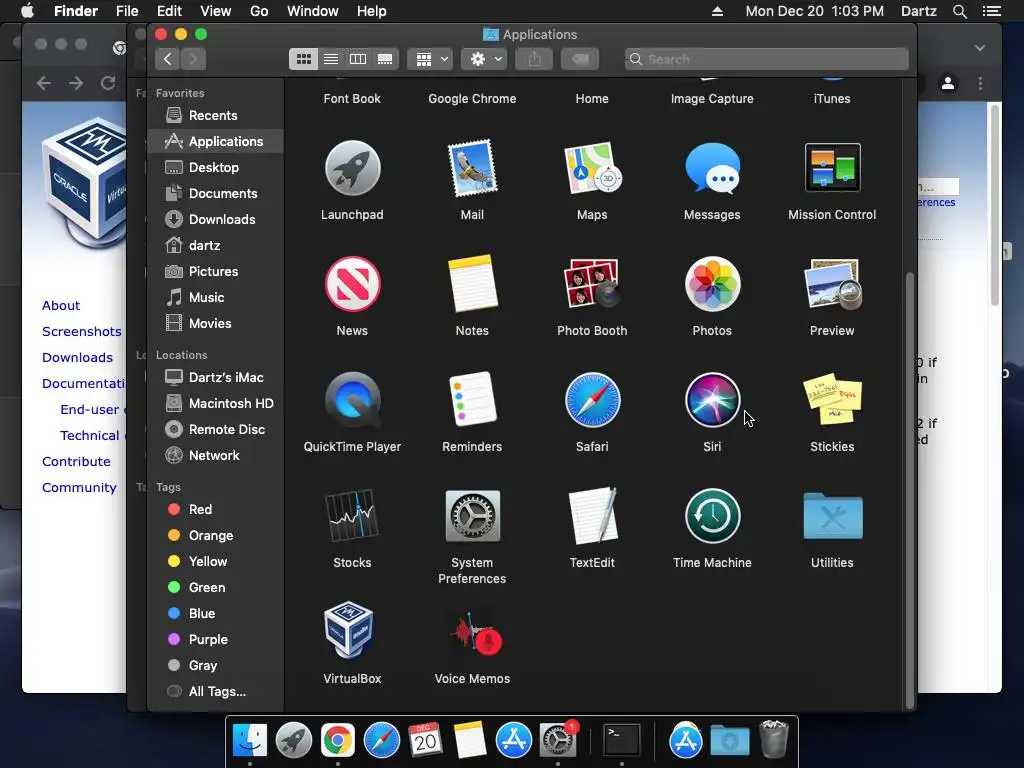
Task: Open the Utilities folder
Action: (833, 516)
